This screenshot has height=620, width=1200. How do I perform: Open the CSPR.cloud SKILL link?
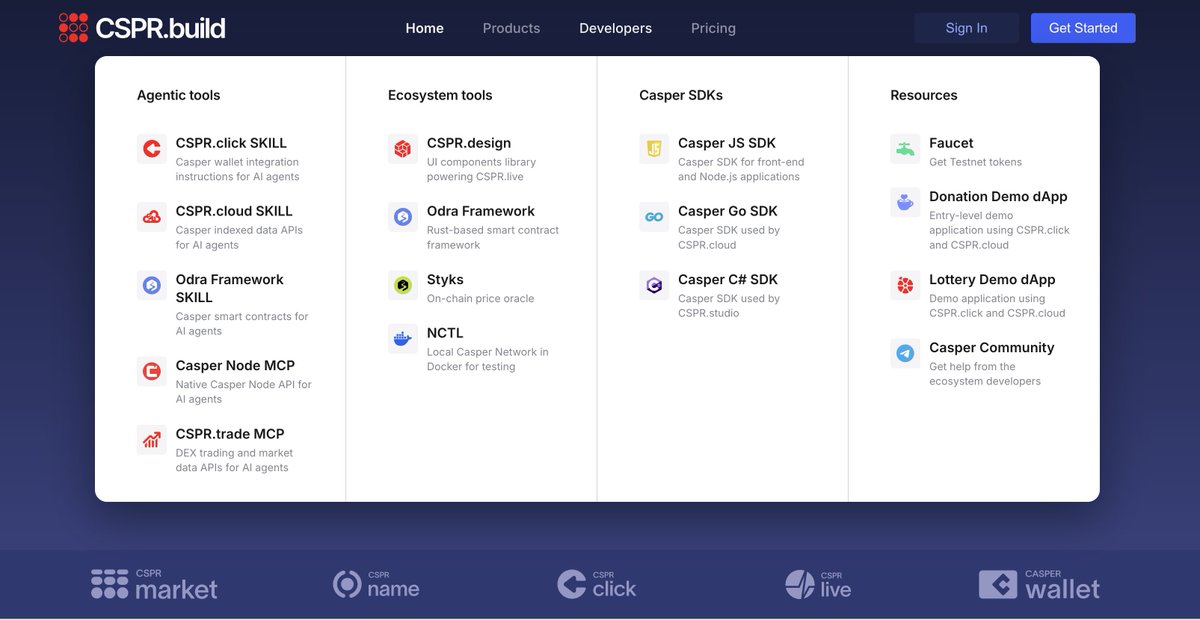[234, 211]
